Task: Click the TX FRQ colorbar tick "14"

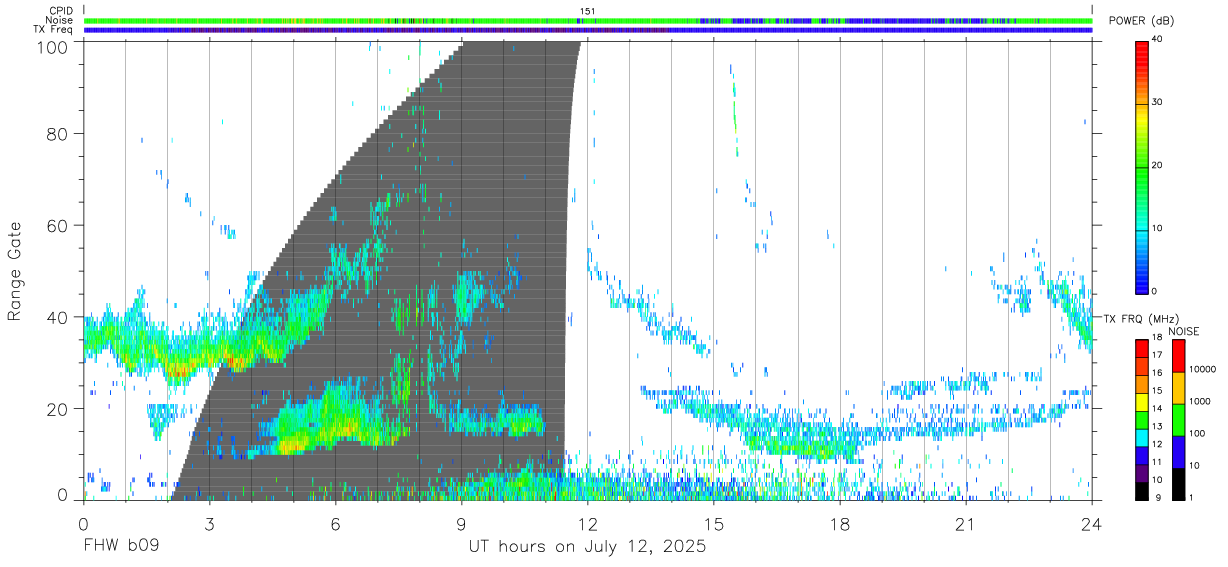Action: coord(1157,408)
